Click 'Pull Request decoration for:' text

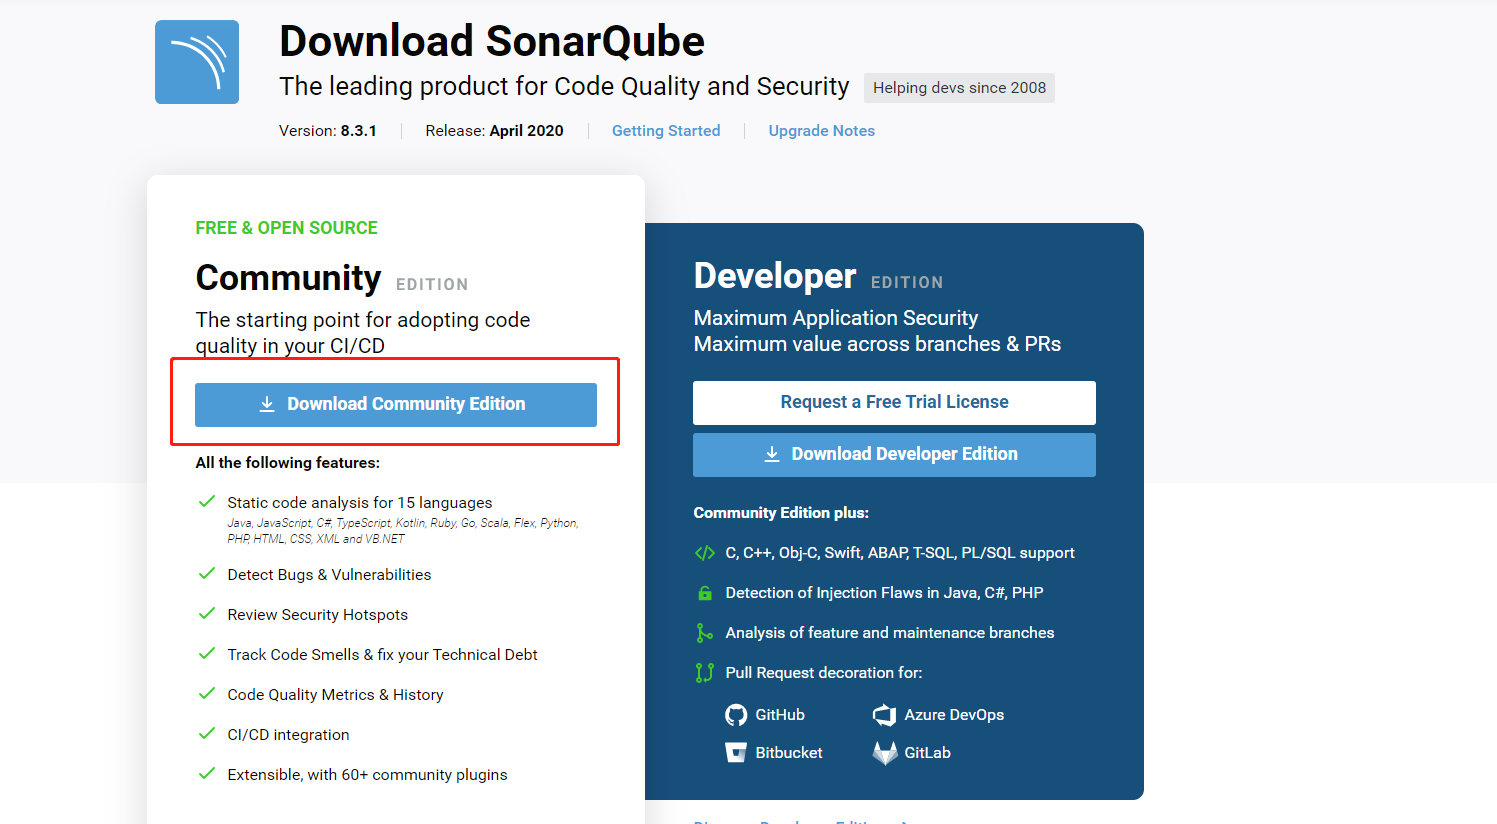click(x=824, y=673)
